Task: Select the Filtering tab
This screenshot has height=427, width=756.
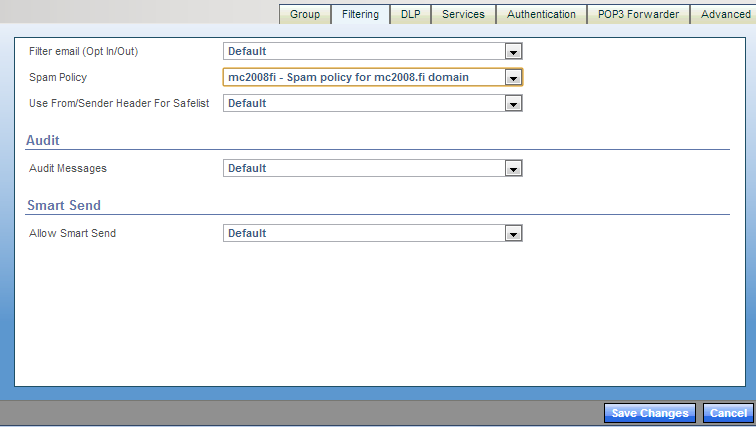Action: coord(360,14)
